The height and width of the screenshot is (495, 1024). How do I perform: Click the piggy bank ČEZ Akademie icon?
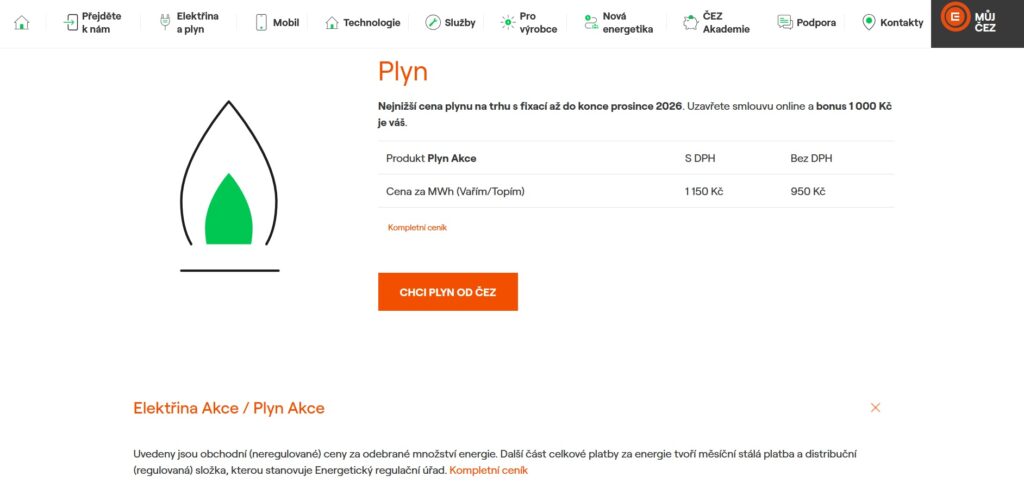click(691, 23)
